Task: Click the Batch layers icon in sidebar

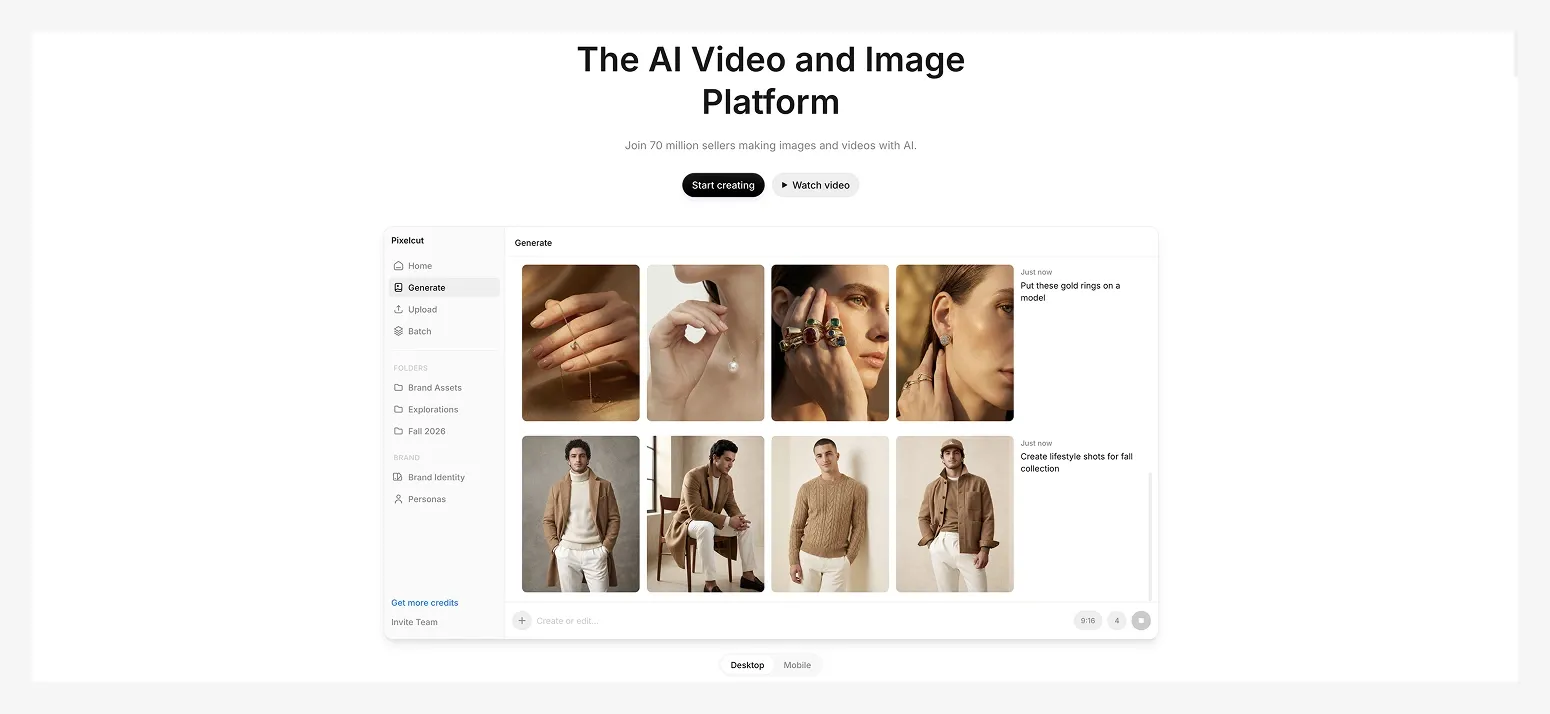Action: [x=398, y=332]
